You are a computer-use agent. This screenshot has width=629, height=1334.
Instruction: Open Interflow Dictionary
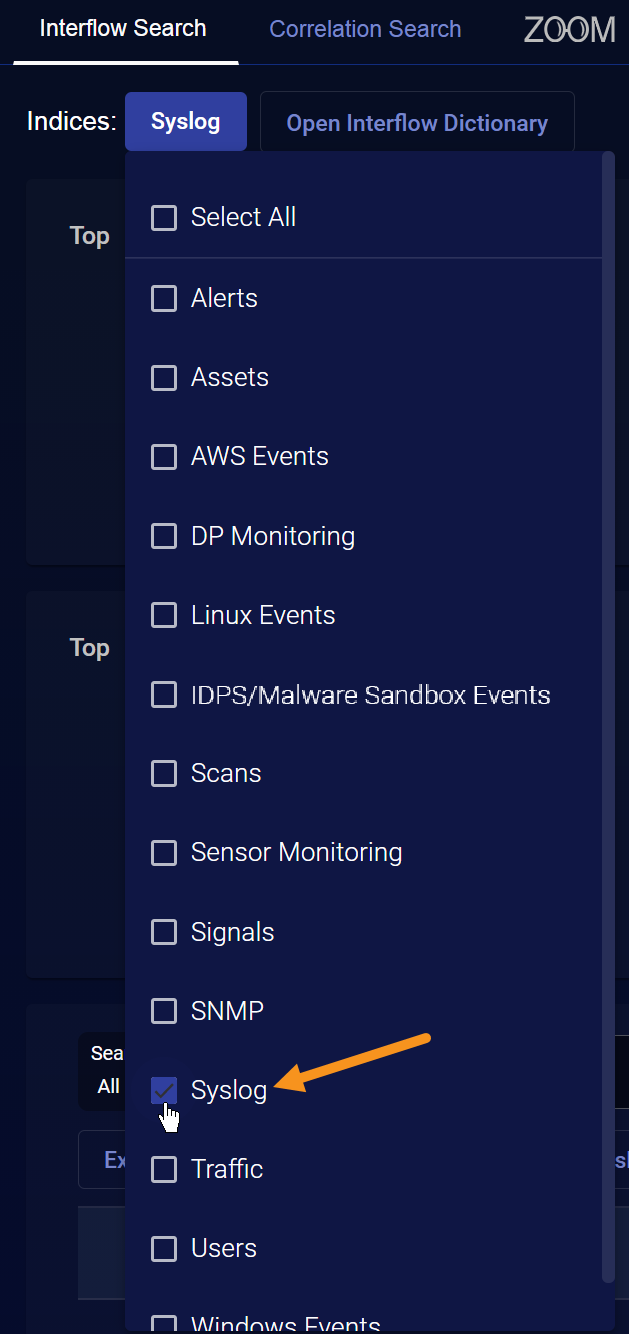tap(417, 123)
